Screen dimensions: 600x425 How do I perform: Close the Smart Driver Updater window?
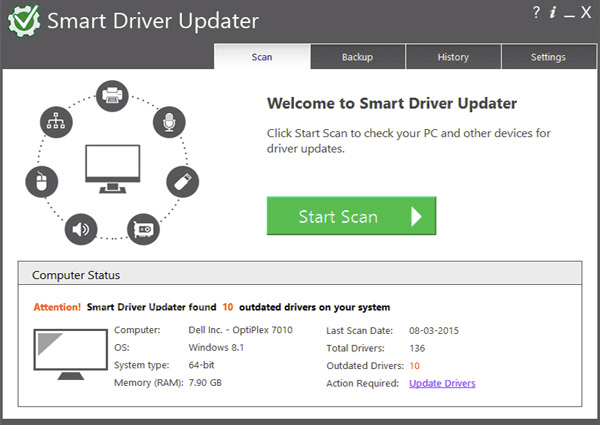click(x=586, y=13)
